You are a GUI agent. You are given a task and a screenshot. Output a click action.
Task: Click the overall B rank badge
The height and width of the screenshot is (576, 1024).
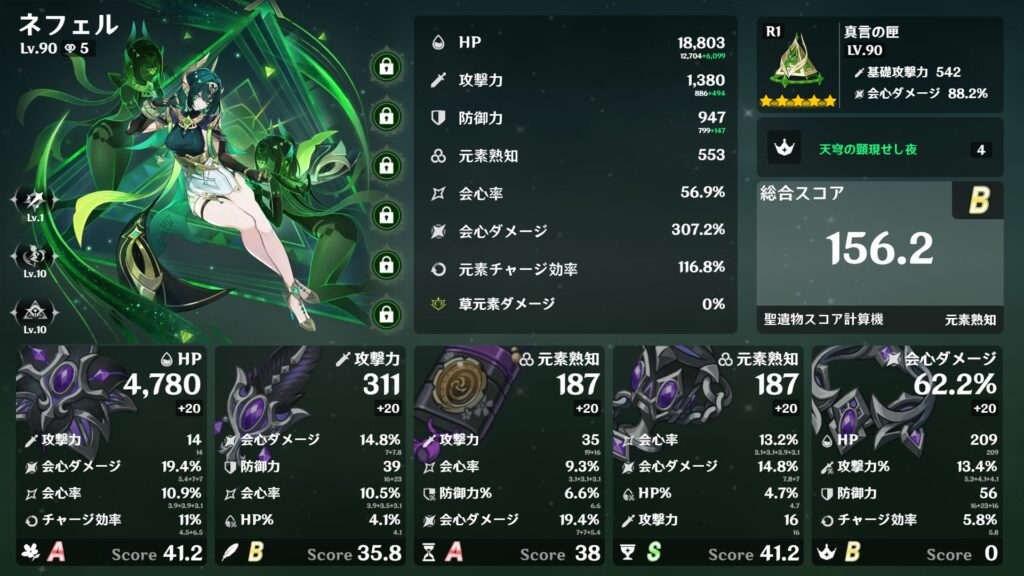(x=978, y=200)
